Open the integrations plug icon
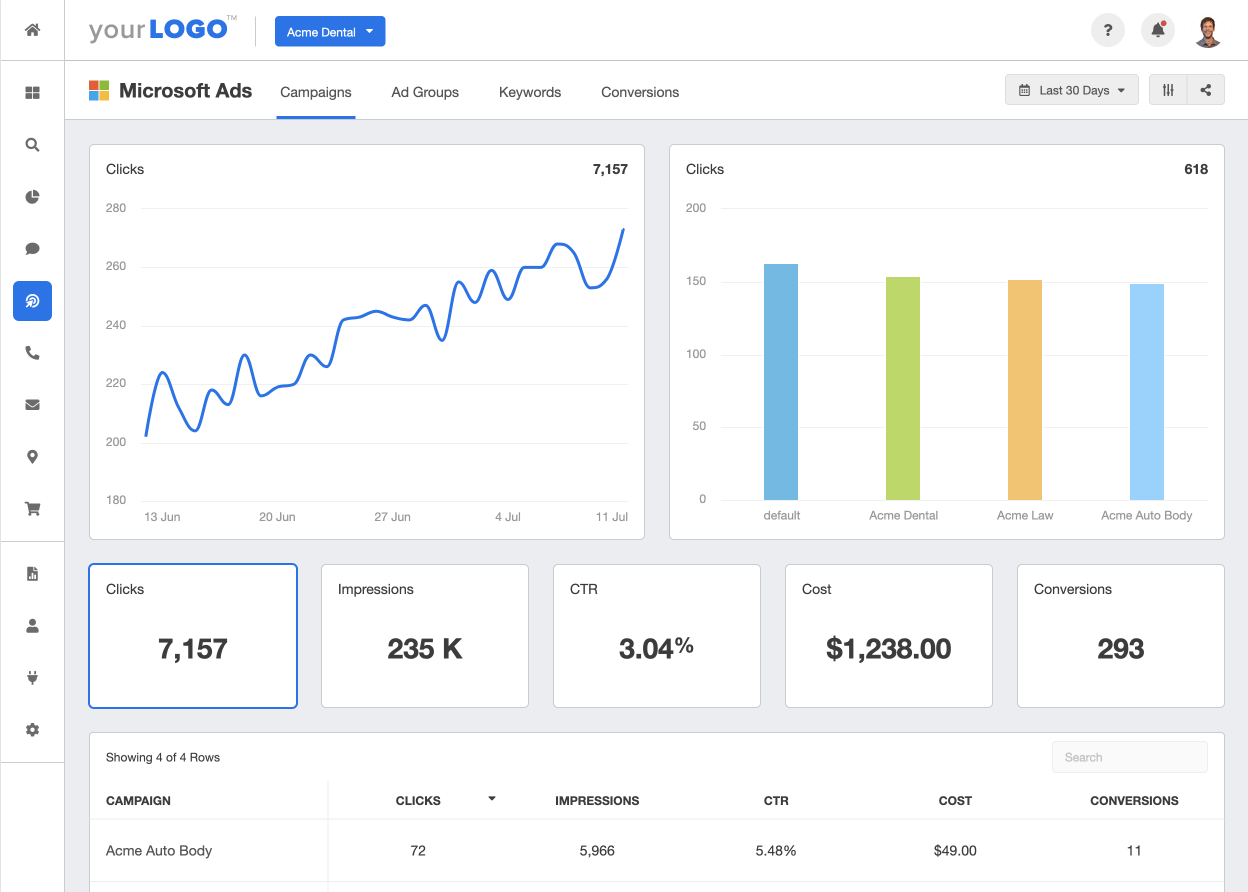1248x892 pixels. (32, 678)
